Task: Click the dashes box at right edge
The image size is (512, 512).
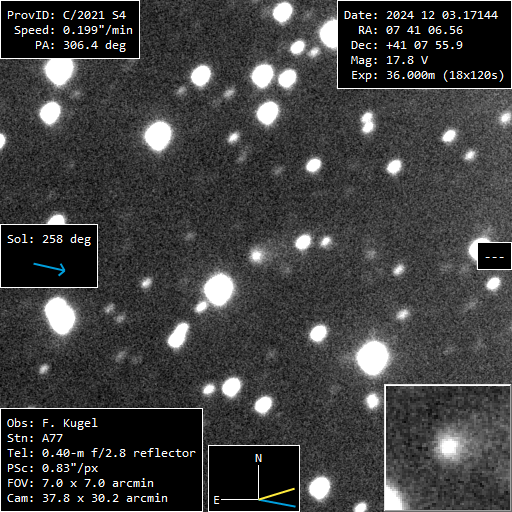Action: click(x=494, y=256)
